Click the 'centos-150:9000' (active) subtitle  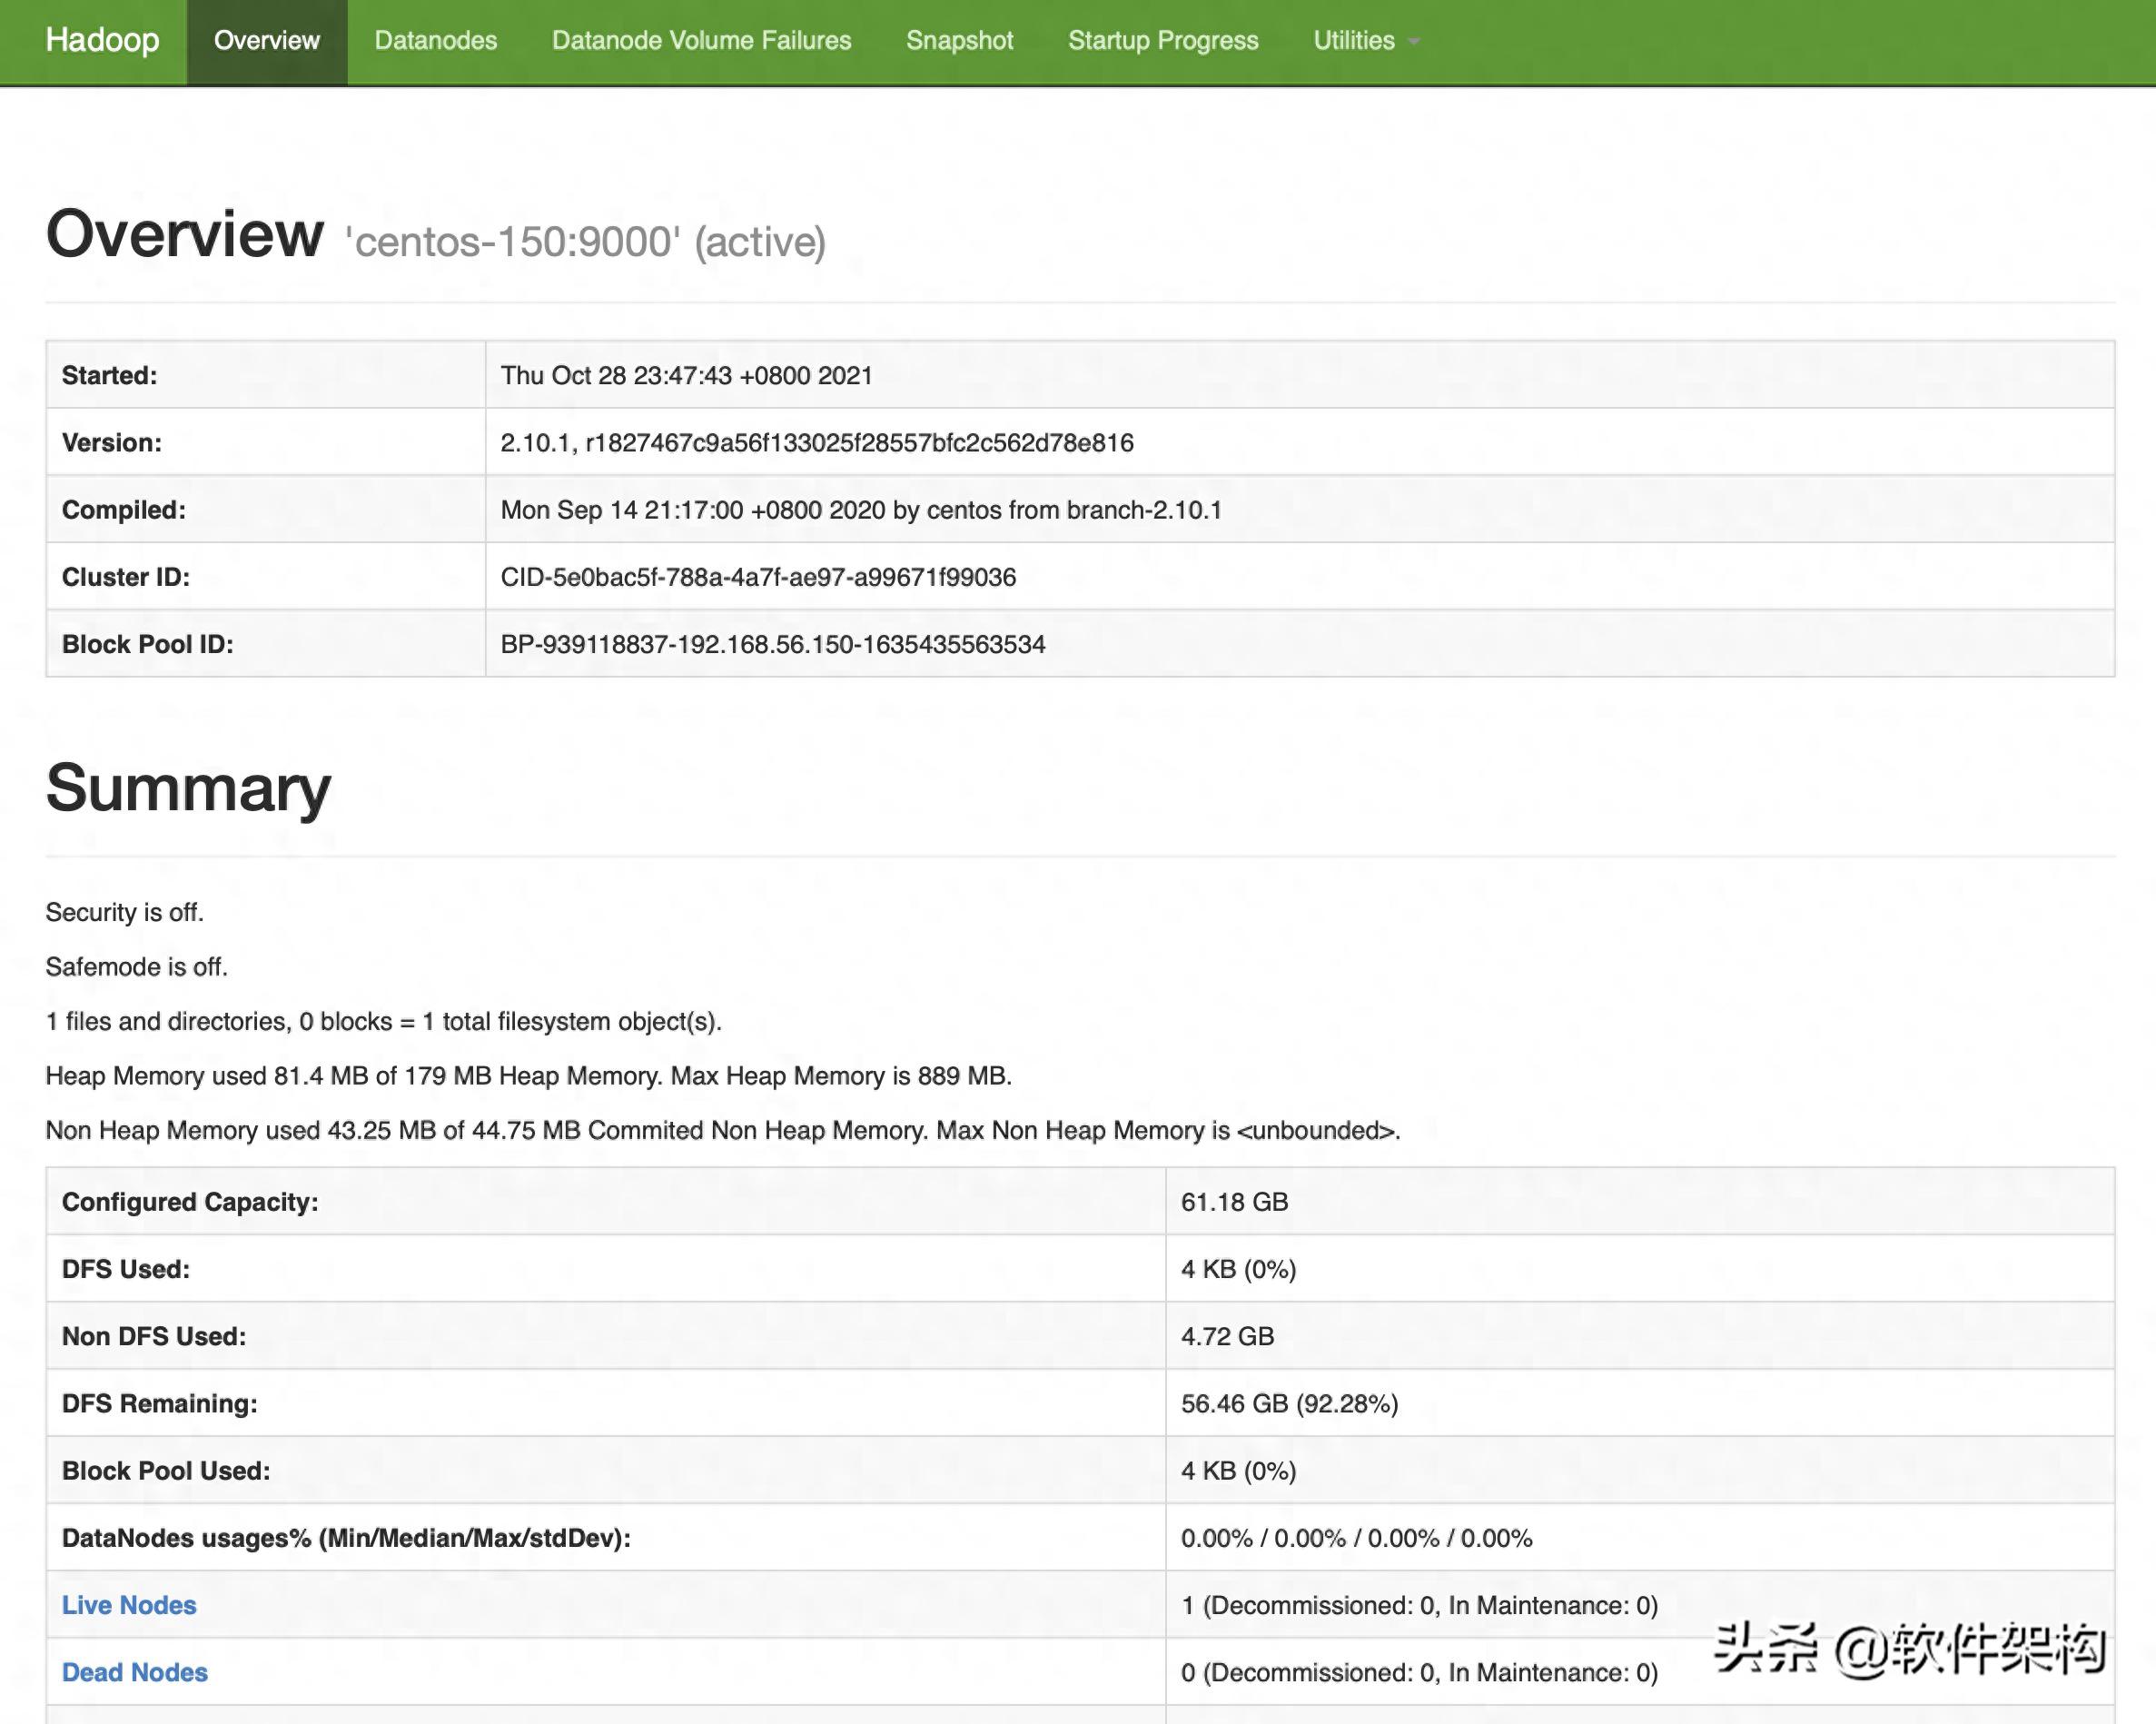(x=585, y=242)
